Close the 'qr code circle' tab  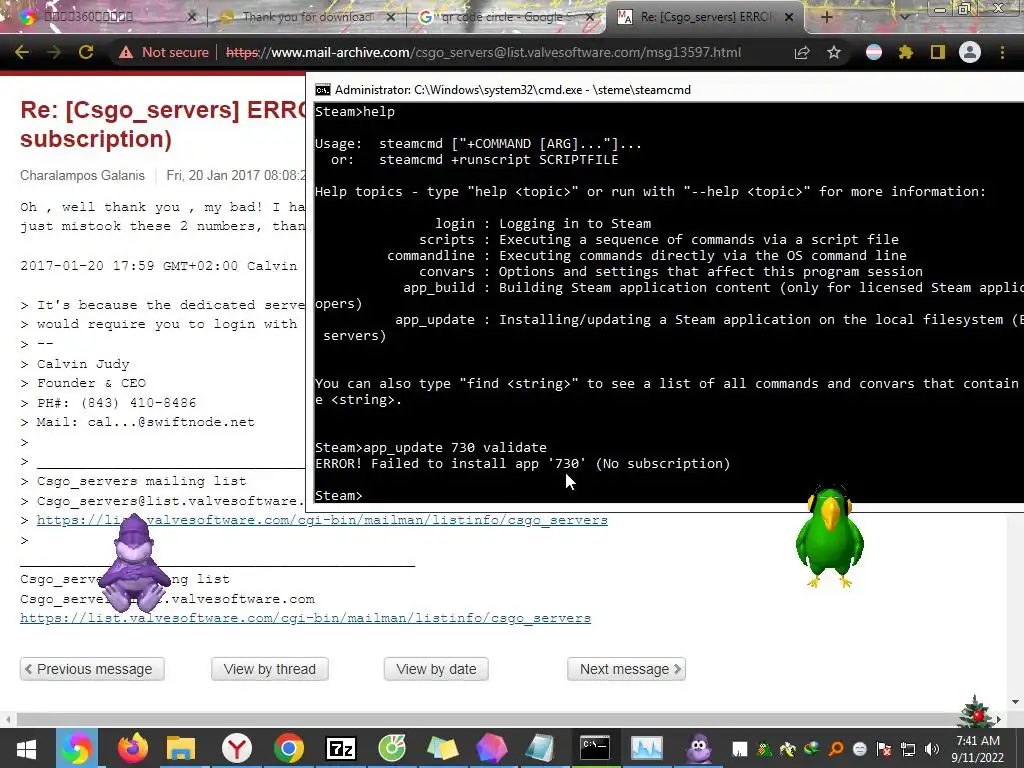[590, 17]
